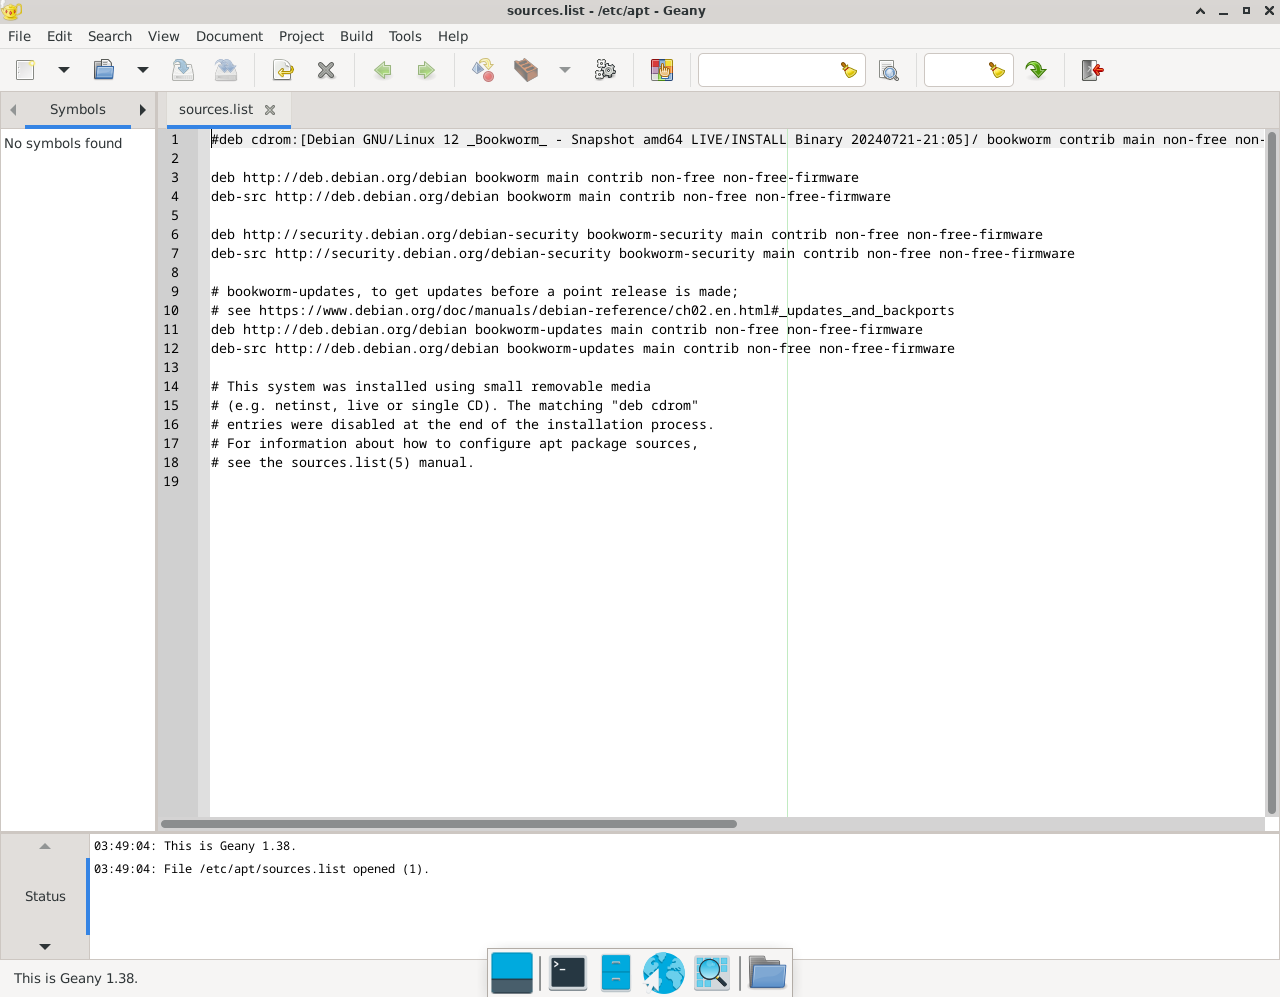
Task: Create a new file with the New icon
Action: pyautogui.click(x=25, y=70)
